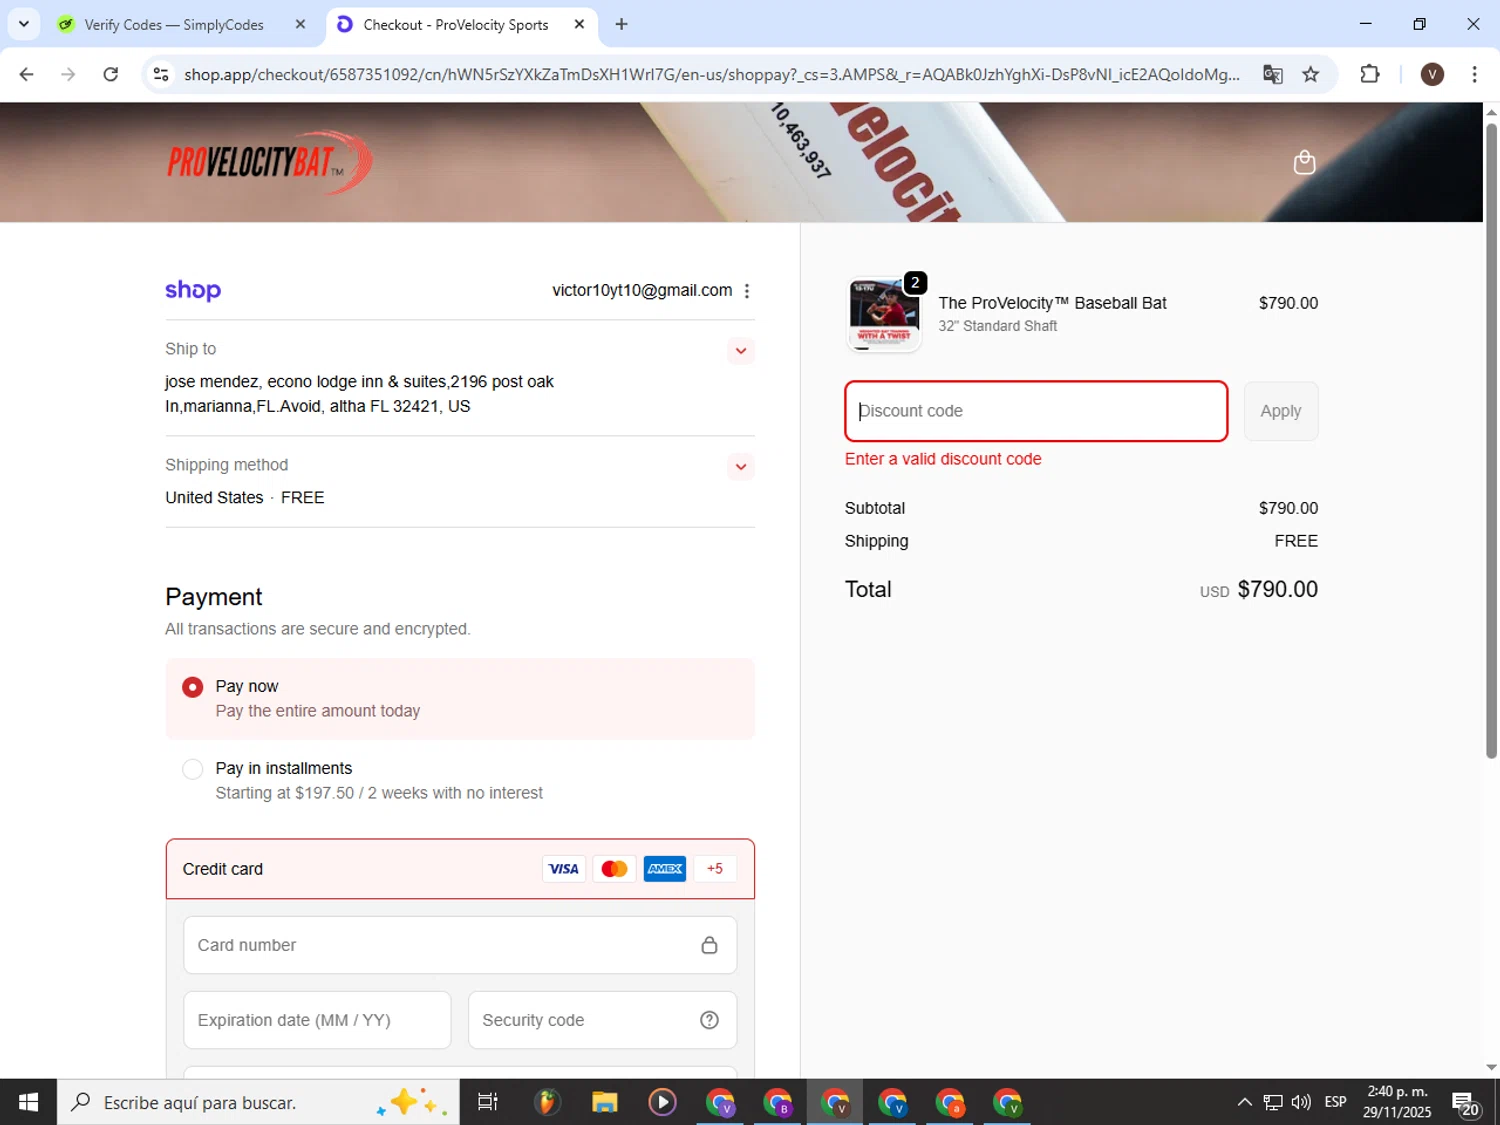Click the Visa card icon
Screen dimensions: 1500x1125
[564, 869]
